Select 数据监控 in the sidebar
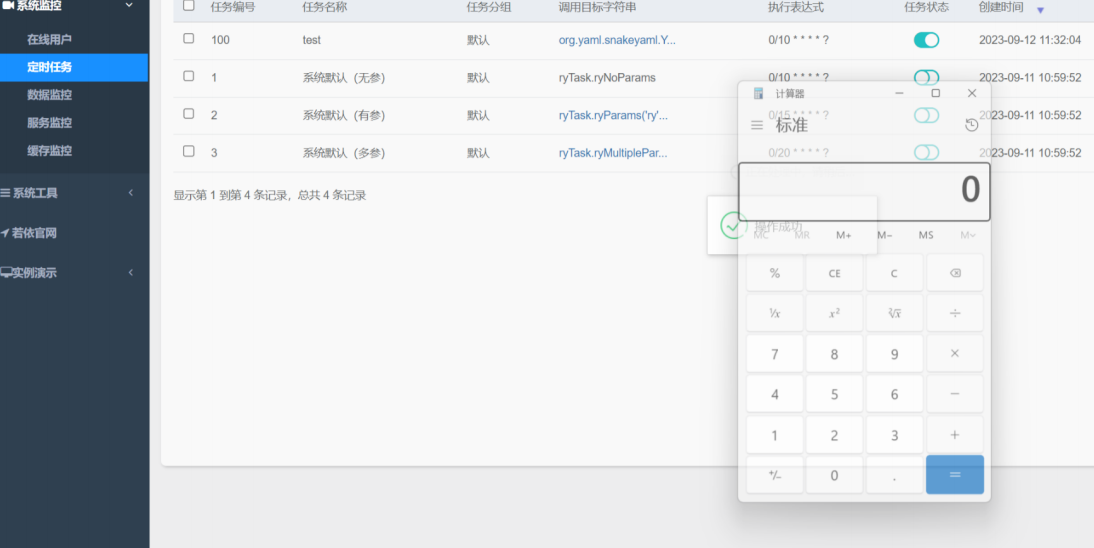Image resolution: width=1094 pixels, height=548 pixels. tap(49, 95)
